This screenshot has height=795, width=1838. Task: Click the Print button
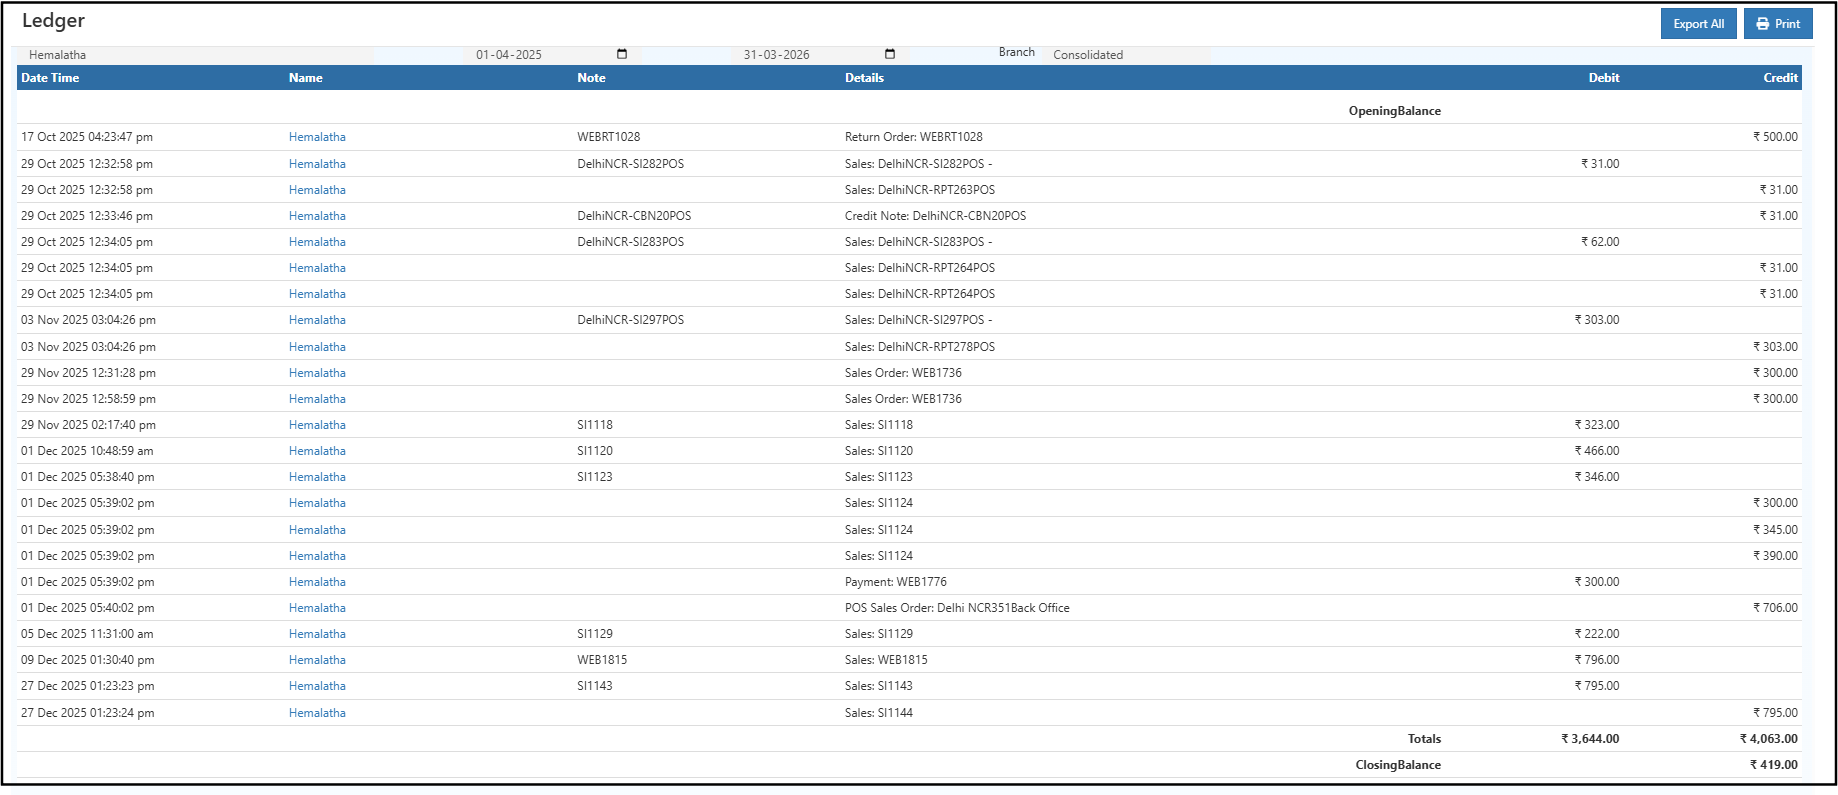(1778, 24)
